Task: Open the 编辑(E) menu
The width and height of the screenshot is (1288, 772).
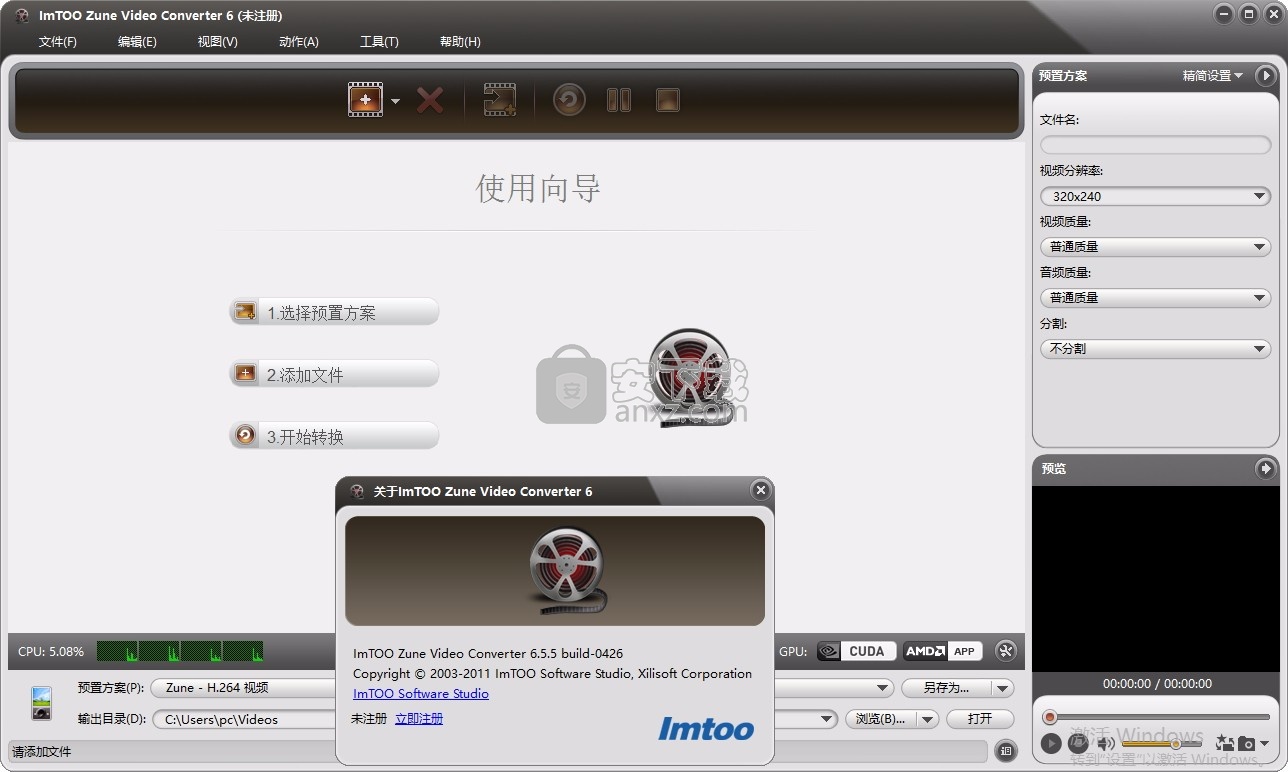Action: pyautogui.click(x=137, y=41)
